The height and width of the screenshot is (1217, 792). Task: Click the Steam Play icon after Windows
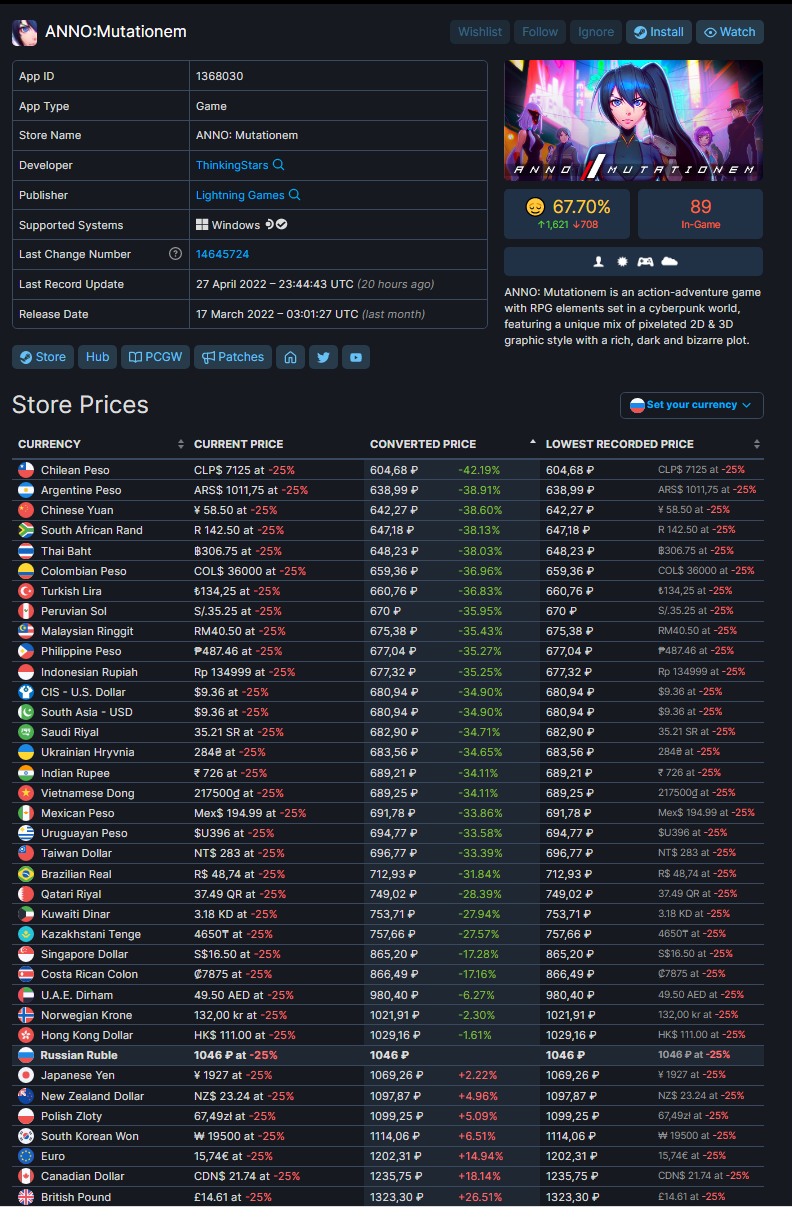pos(269,225)
